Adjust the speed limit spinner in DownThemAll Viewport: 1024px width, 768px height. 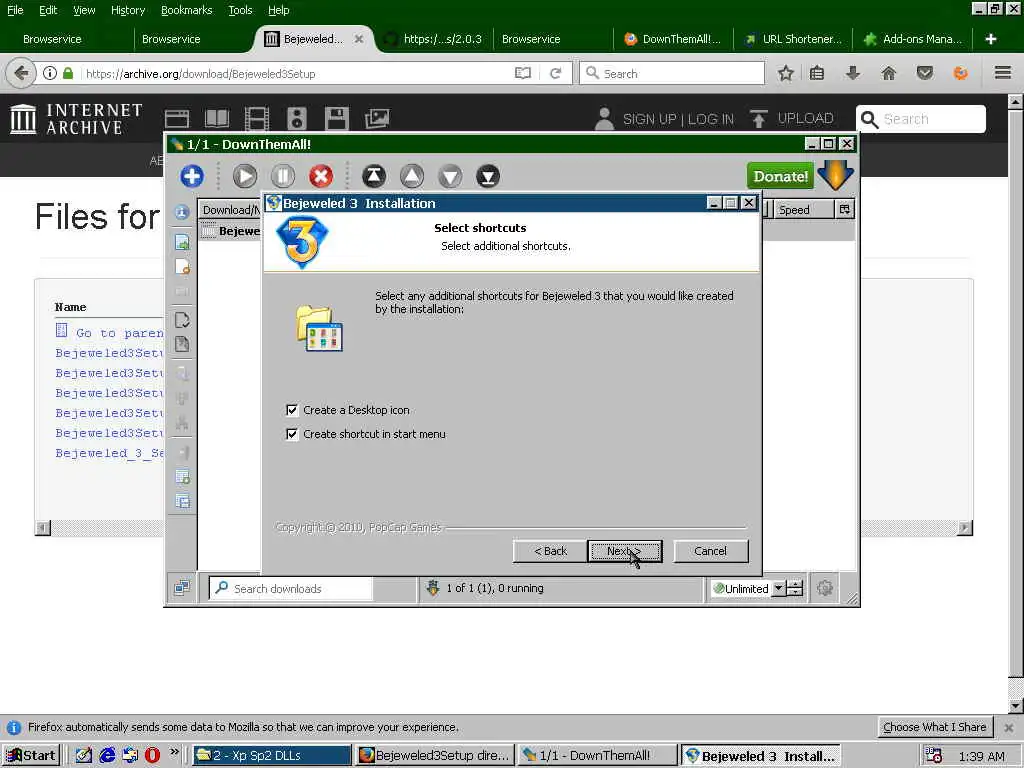(794, 588)
